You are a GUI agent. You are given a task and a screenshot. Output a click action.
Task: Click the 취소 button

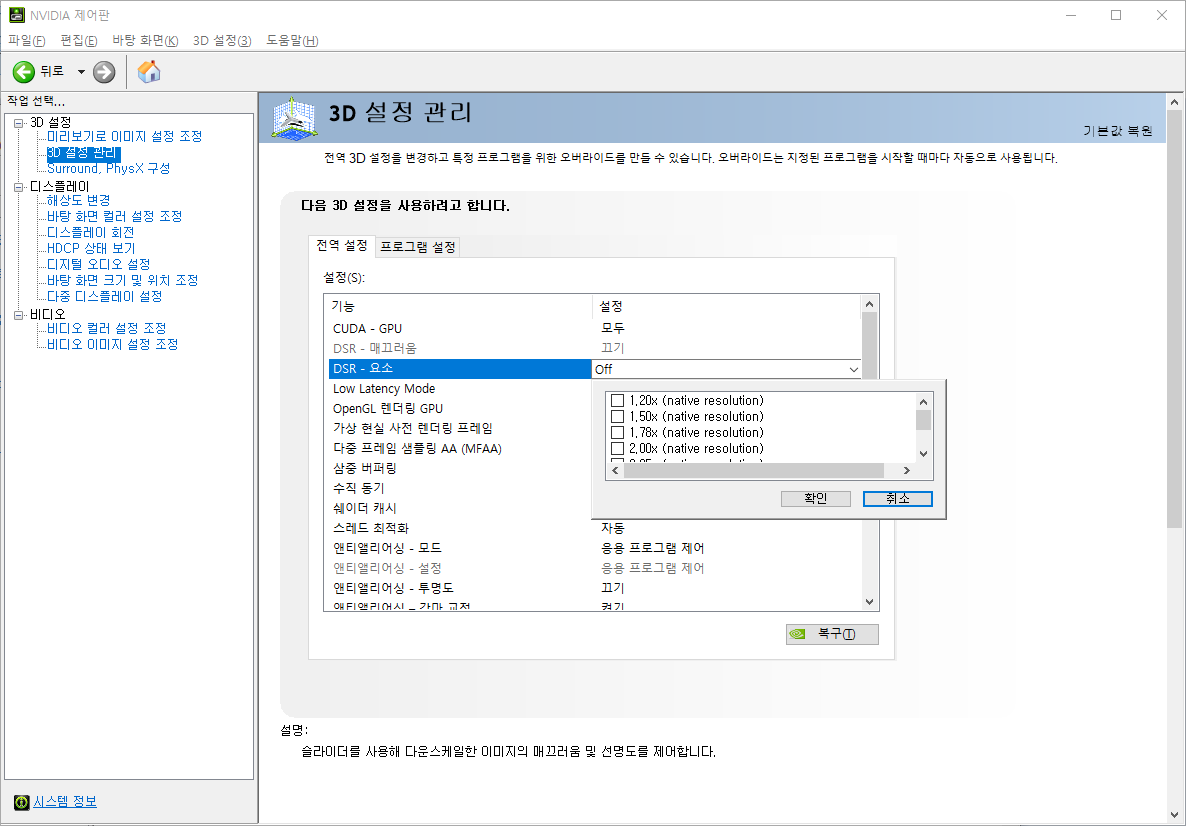coord(898,498)
